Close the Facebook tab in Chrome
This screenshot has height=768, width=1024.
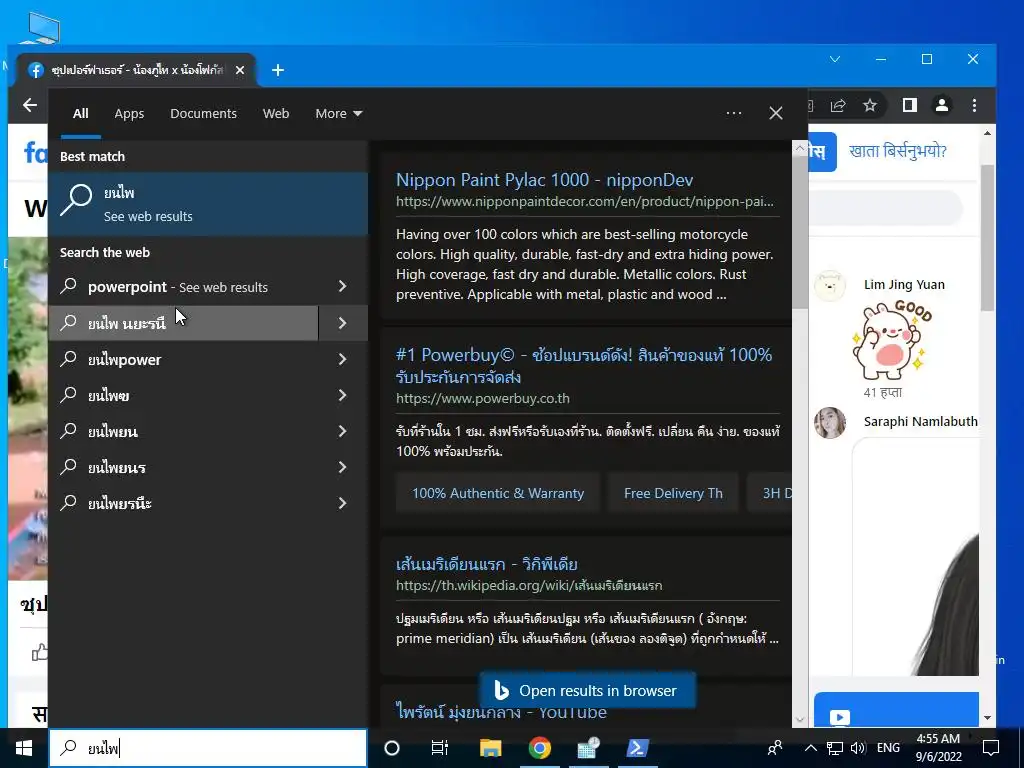click(x=240, y=70)
